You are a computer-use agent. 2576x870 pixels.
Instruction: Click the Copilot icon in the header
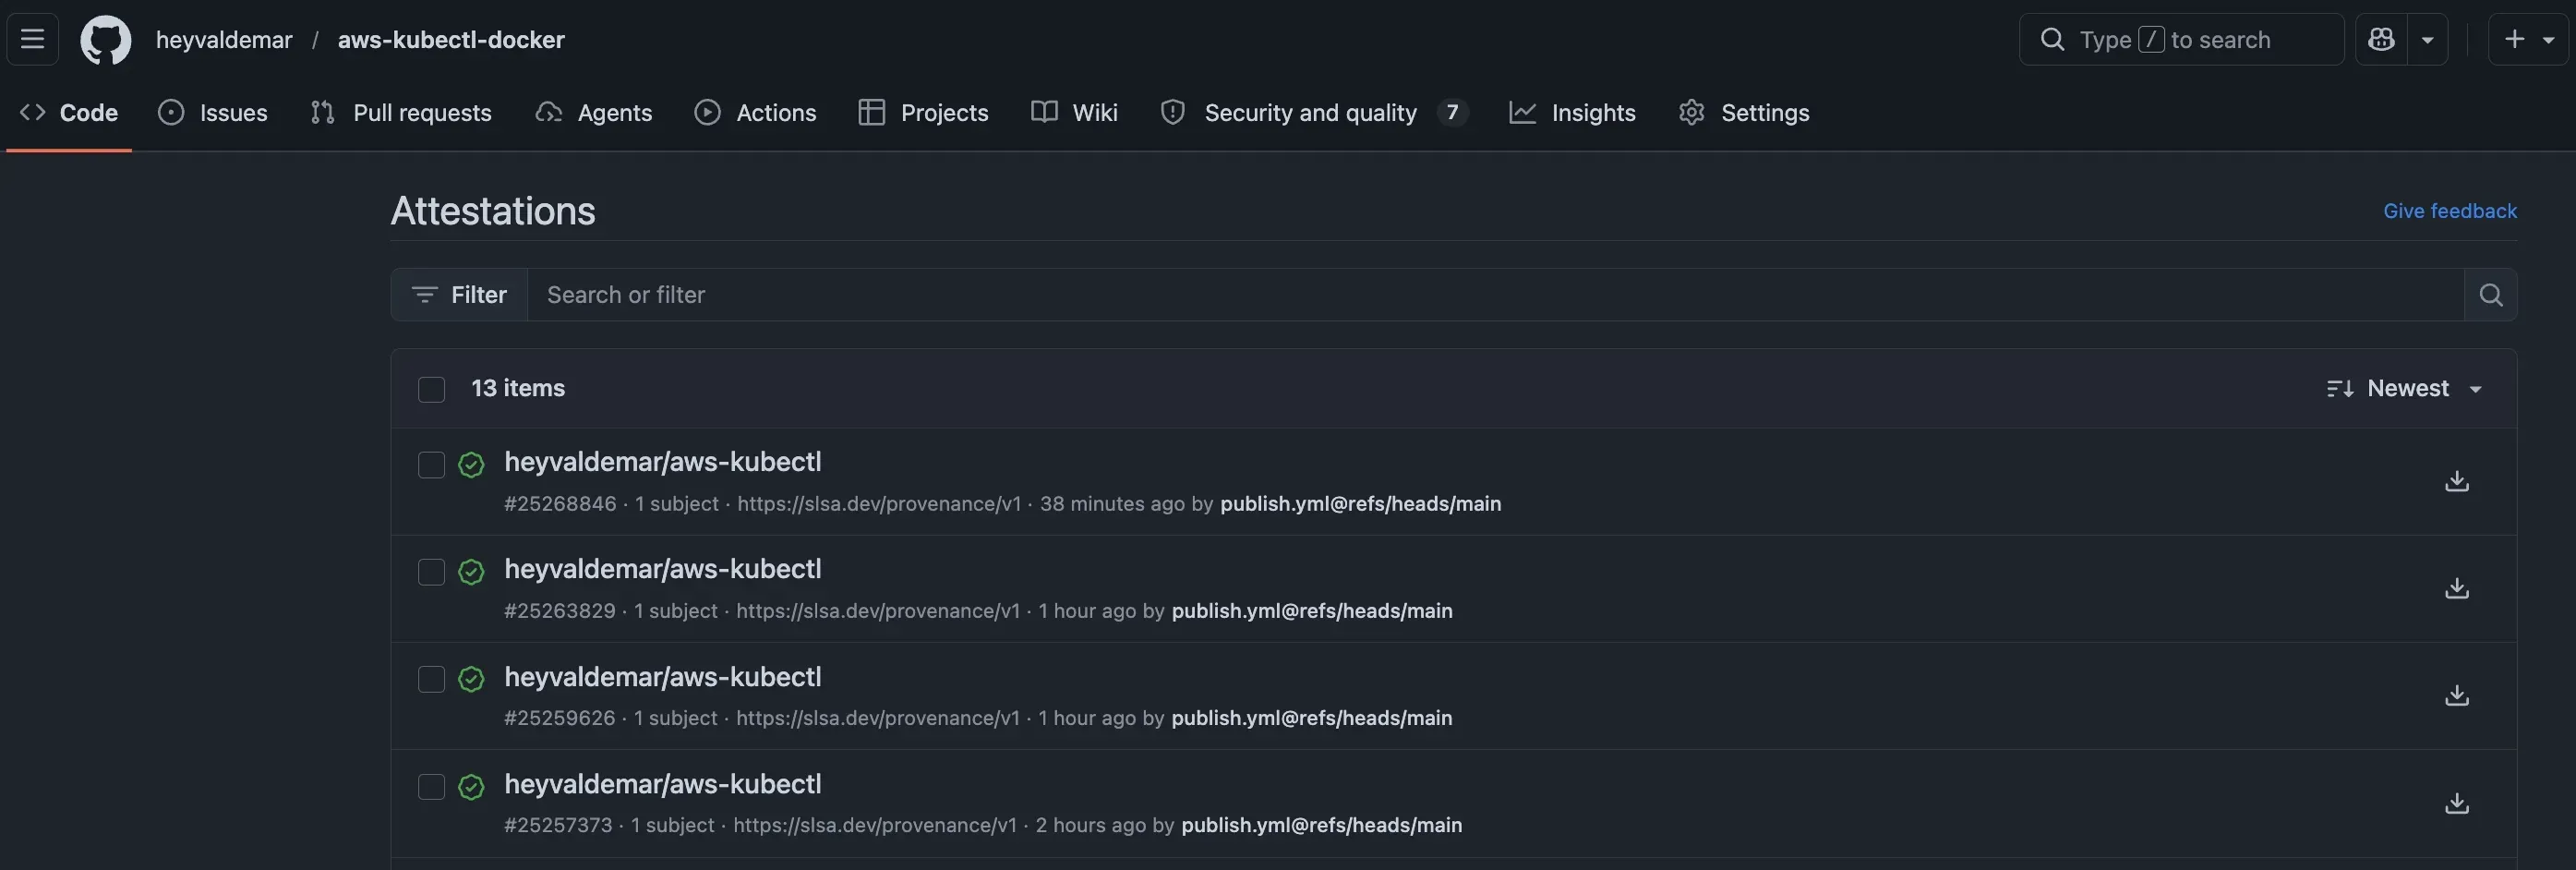click(2381, 39)
